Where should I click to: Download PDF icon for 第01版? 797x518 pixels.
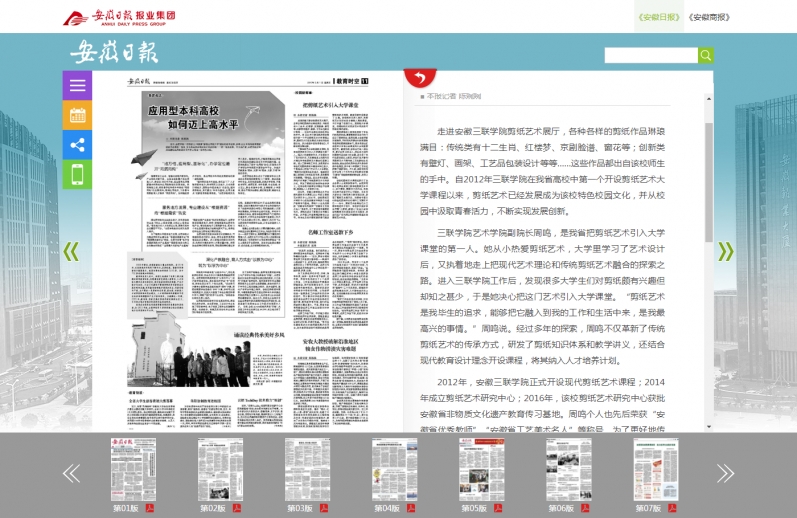[x=150, y=508]
